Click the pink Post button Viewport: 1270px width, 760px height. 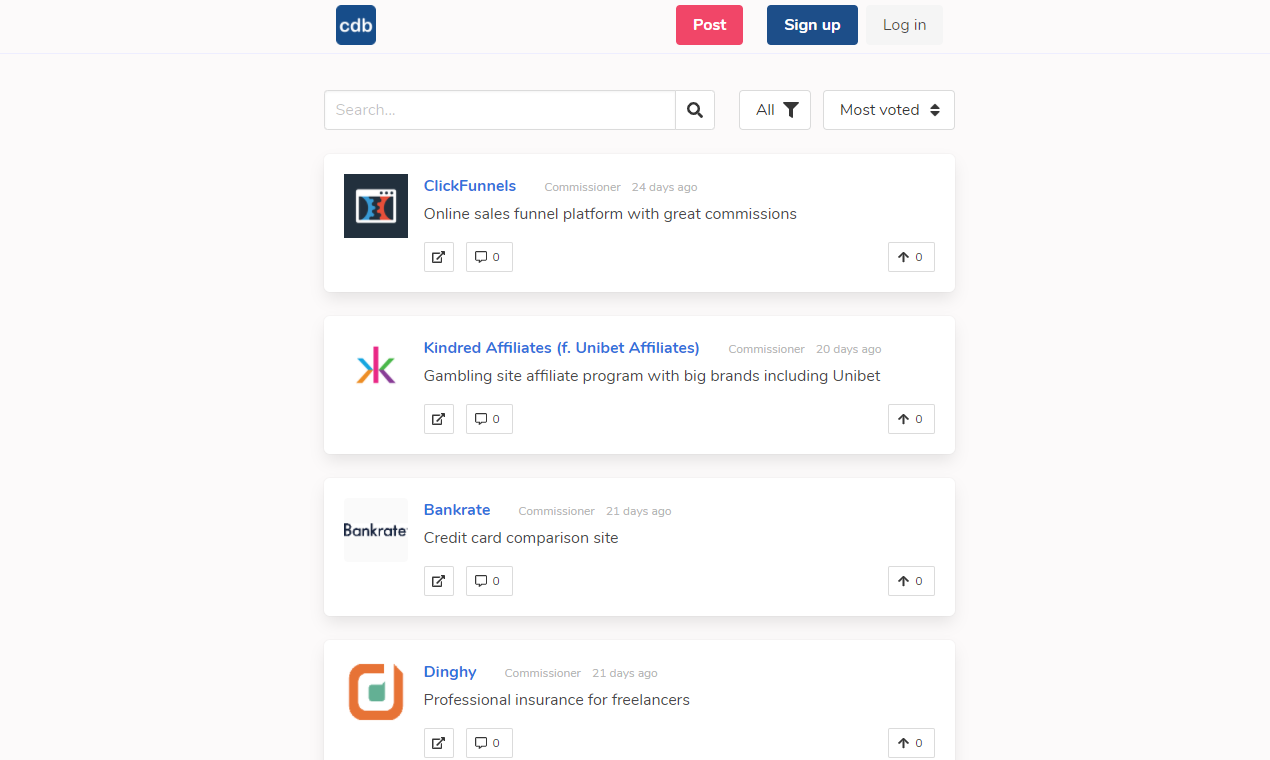(x=709, y=25)
